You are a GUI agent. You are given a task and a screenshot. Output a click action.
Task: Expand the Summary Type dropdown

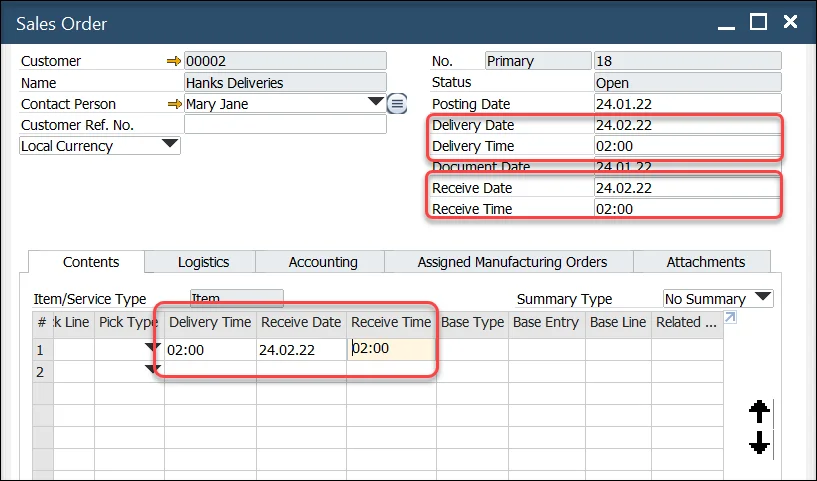763,298
